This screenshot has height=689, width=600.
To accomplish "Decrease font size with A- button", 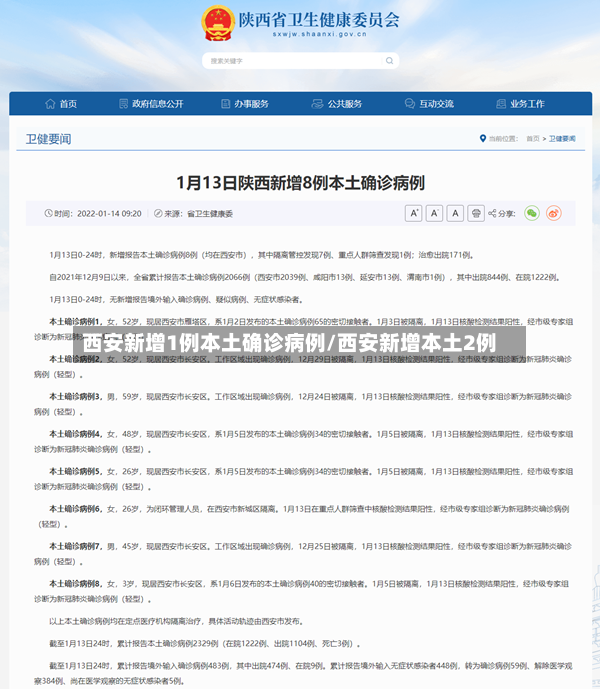I will click(434, 214).
